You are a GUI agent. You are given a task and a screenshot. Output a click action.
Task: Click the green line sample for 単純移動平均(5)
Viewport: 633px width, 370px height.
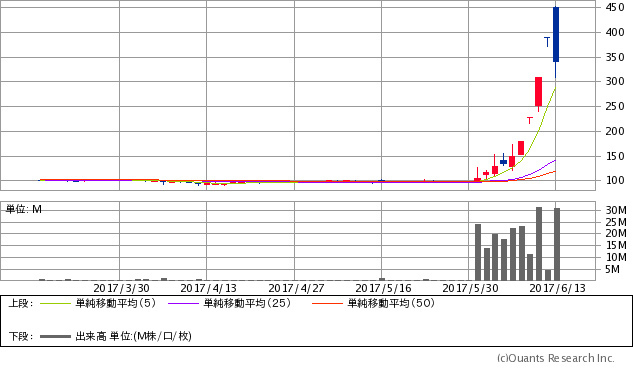point(55,303)
